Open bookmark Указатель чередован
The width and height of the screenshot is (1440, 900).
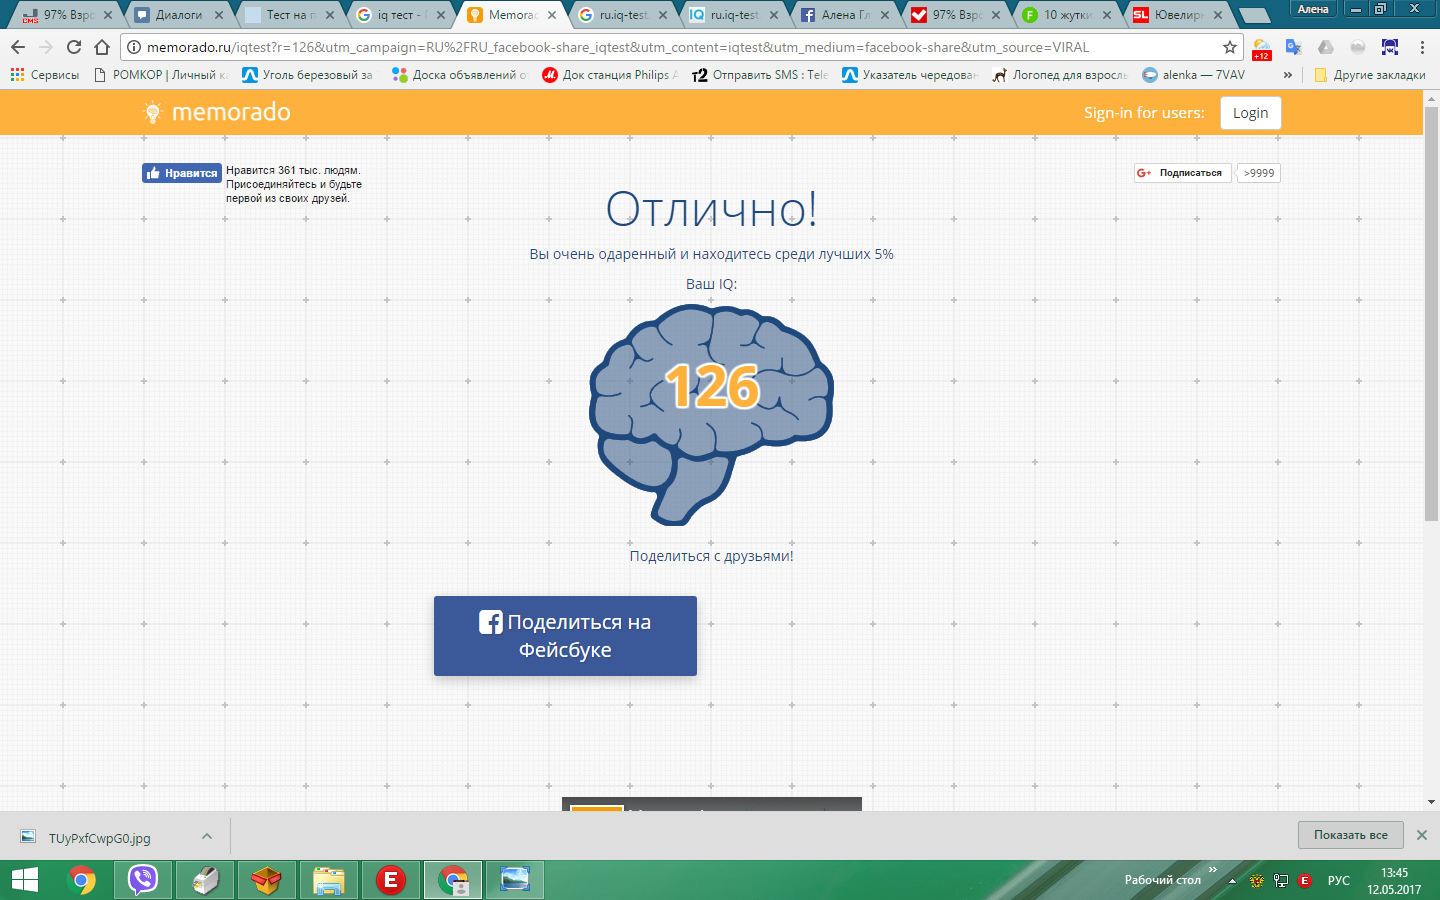pyautogui.click(x=911, y=75)
